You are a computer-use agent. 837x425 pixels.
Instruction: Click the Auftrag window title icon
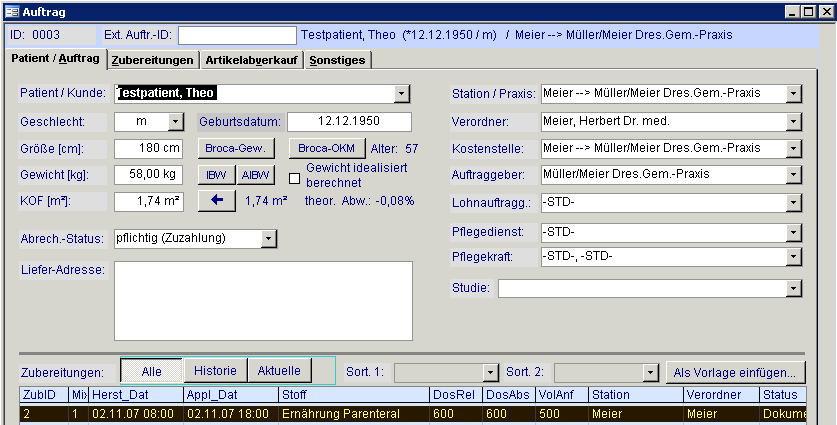click(x=12, y=11)
